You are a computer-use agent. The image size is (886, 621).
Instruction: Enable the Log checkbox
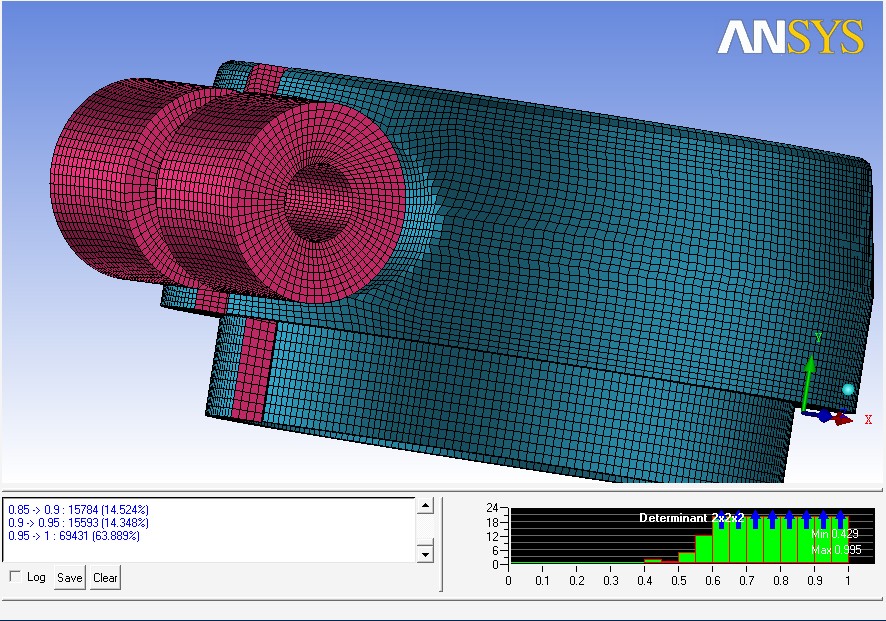[x=14, y=577]
